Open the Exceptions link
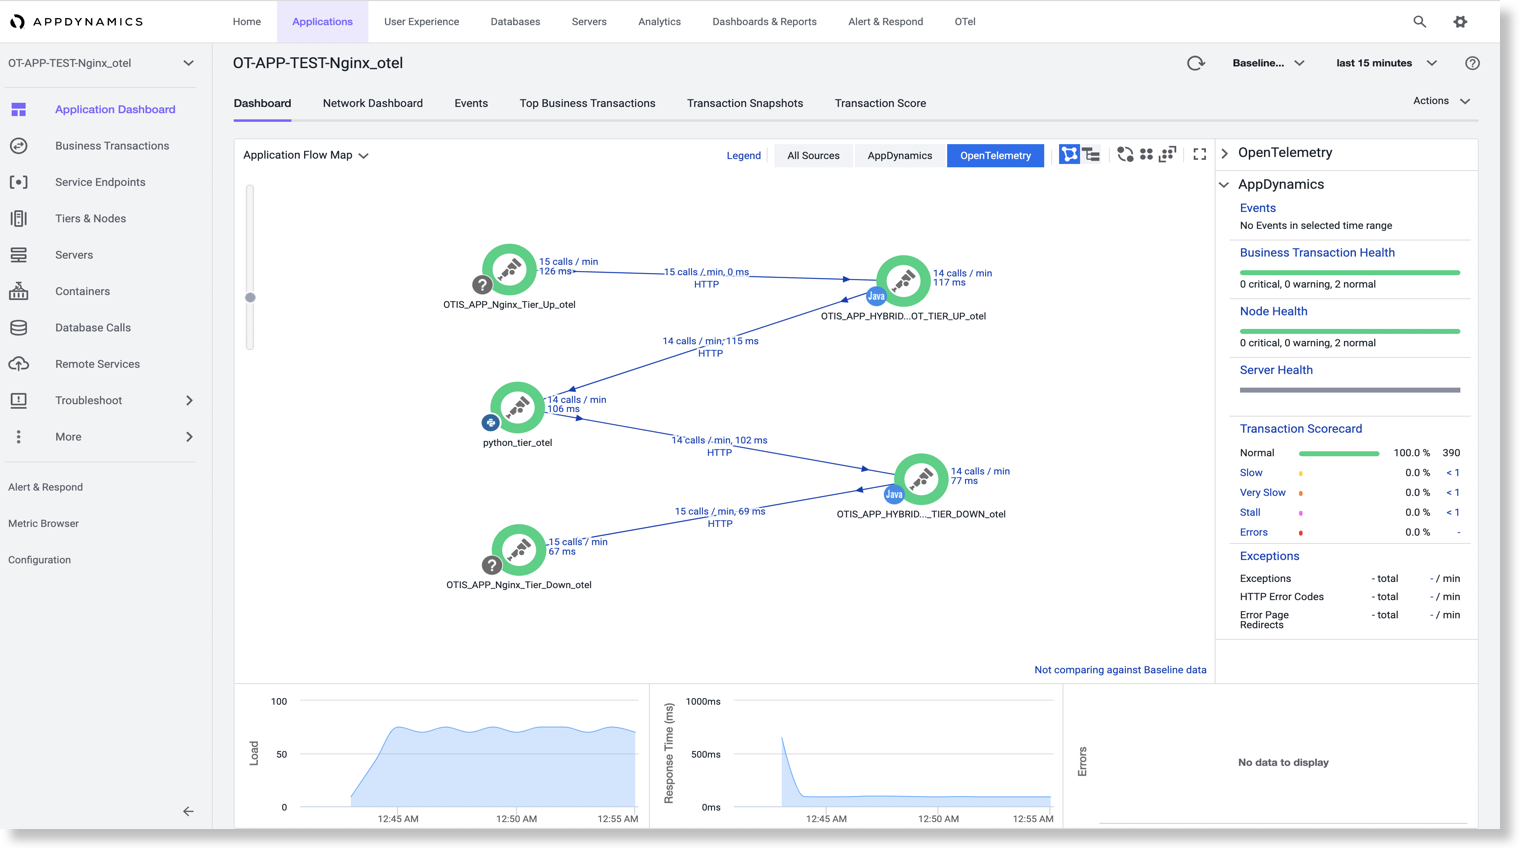The width and height of the screenshot is (1520, 849). [x=1269, y=556]
